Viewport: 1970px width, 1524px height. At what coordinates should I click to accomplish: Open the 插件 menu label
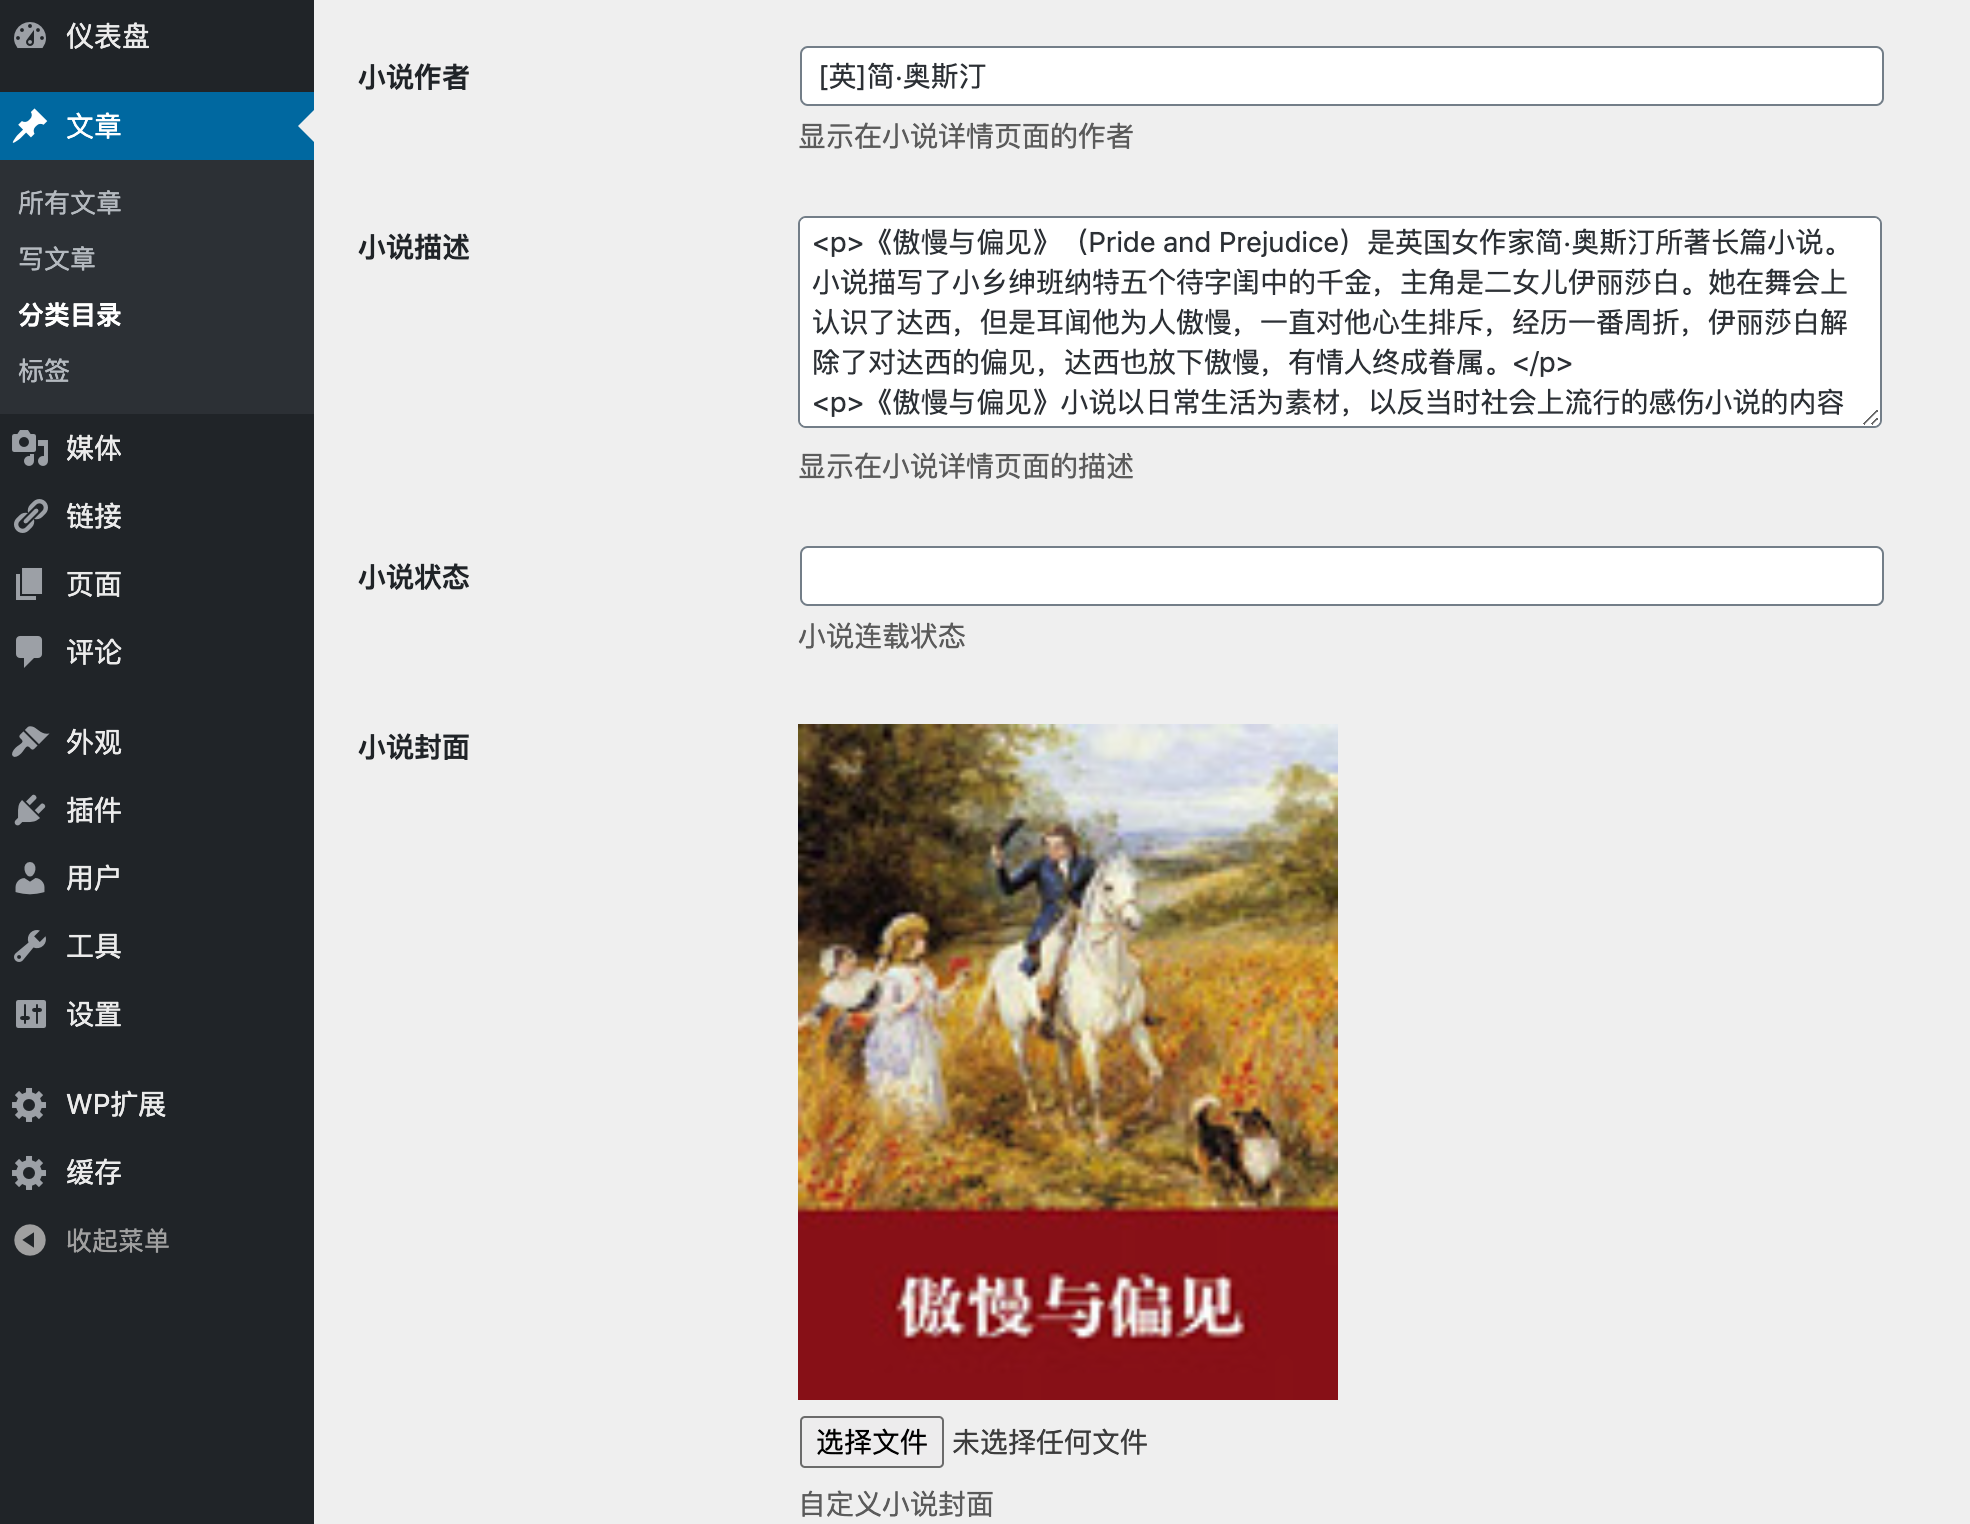[94, 810]
